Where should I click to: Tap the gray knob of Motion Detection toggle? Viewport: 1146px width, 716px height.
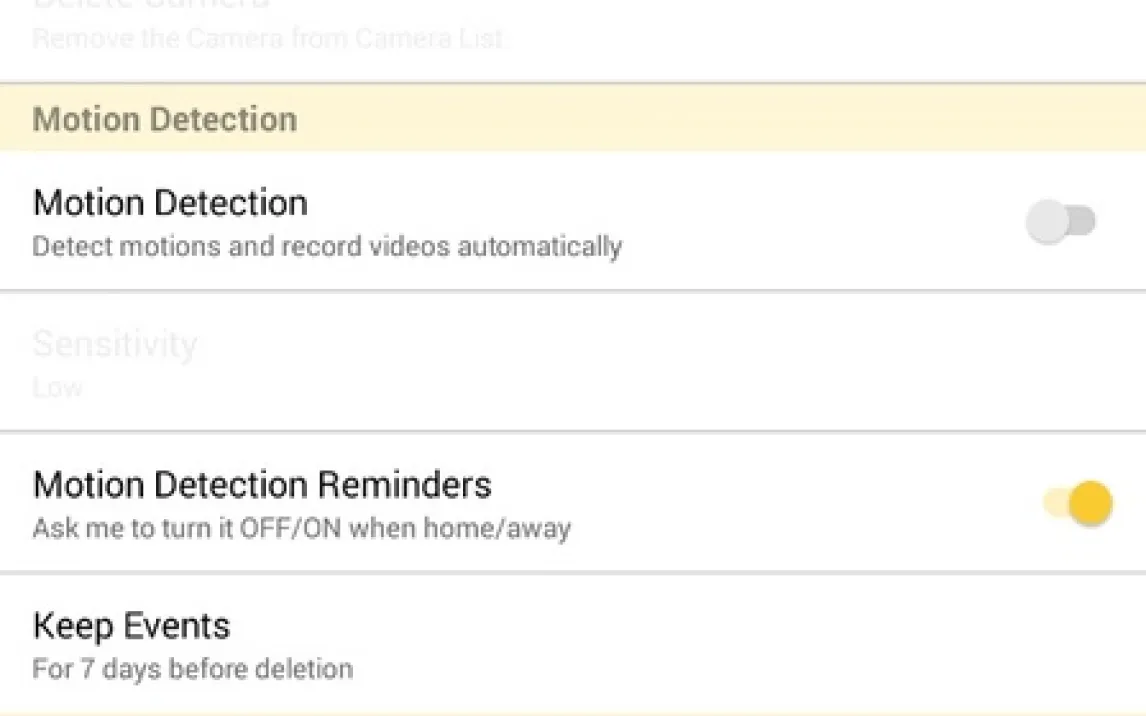[1047, 221]
